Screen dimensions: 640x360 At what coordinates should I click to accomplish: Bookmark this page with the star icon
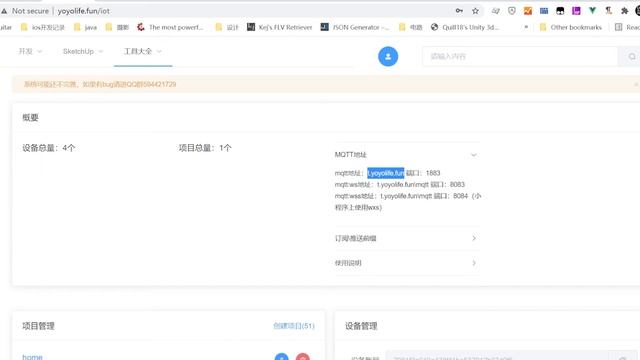475,11
